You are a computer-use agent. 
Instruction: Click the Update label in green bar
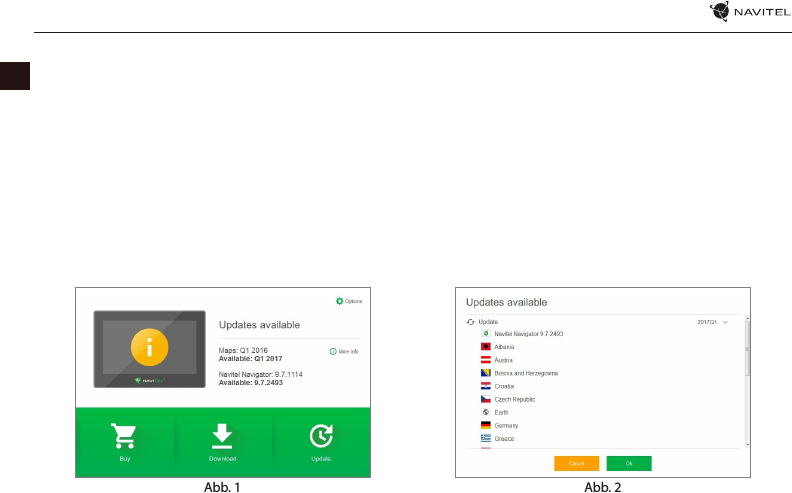tap(321, 459)
